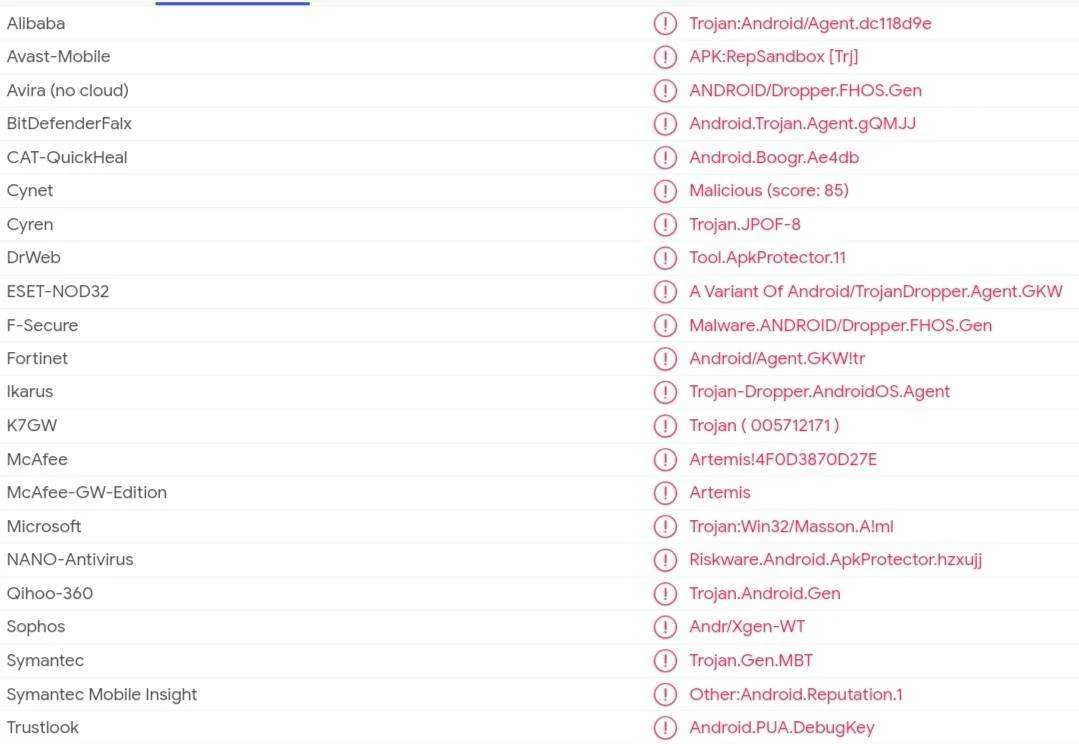Click the alert icon beside Tool.ApkProtector.11
1079x744 pixels.
[x=665, y=258]
